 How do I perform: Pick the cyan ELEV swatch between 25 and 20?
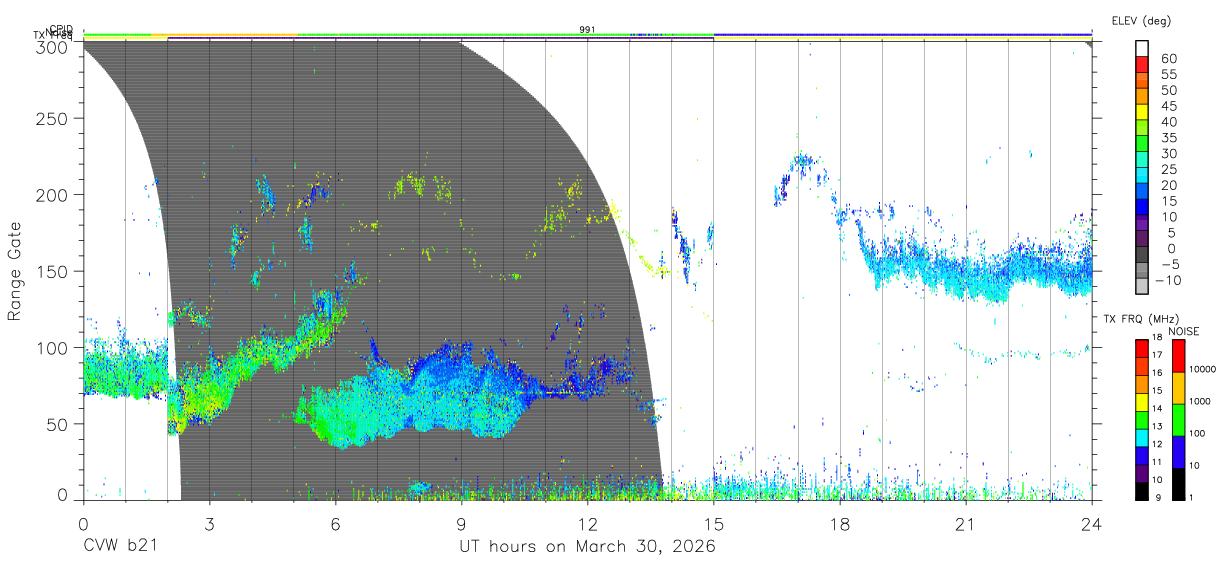tap(1142, 176)
